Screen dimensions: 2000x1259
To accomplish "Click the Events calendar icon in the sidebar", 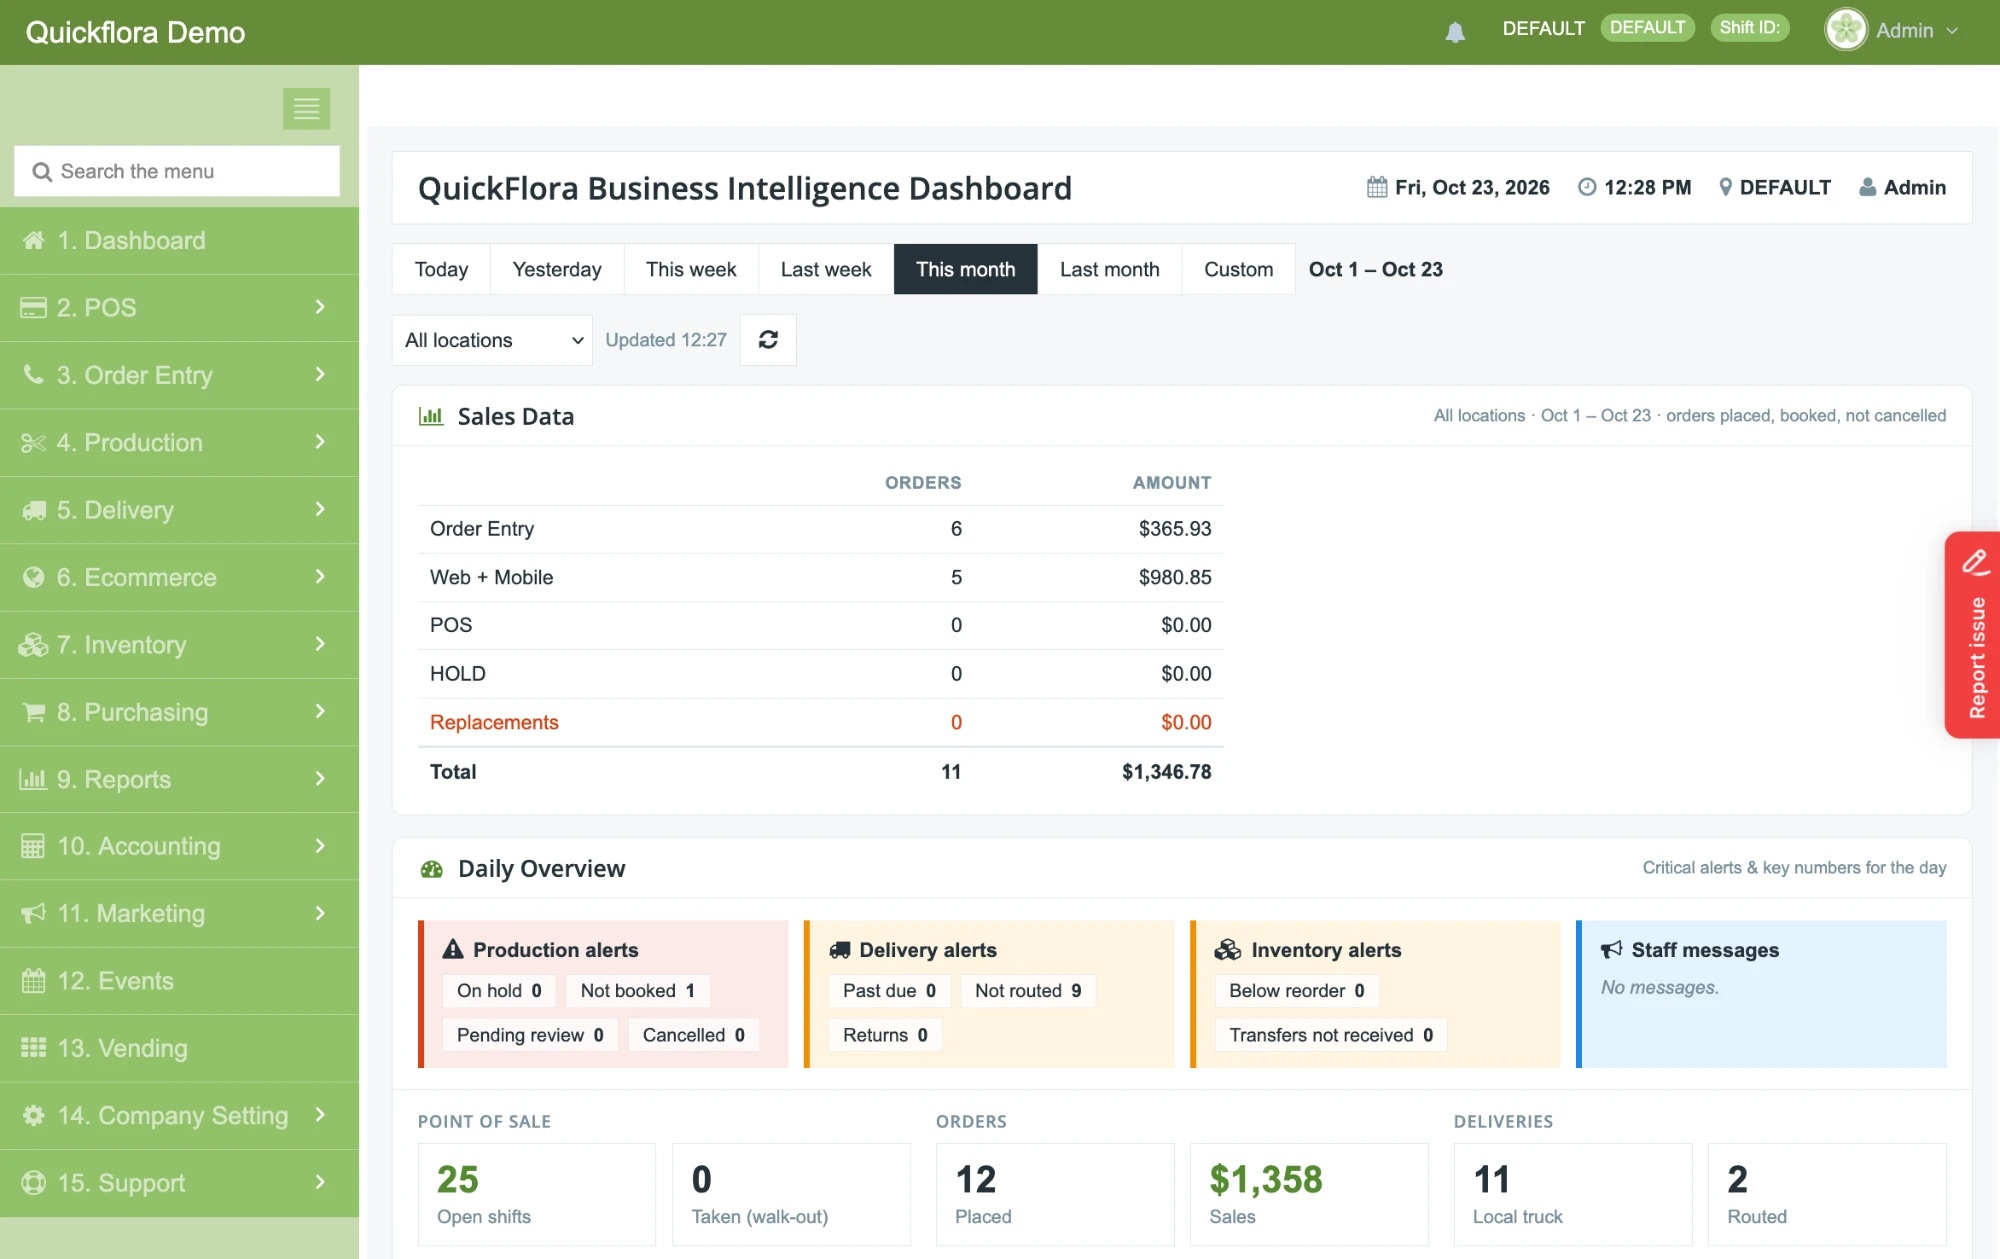I will [x=34, y=981].
